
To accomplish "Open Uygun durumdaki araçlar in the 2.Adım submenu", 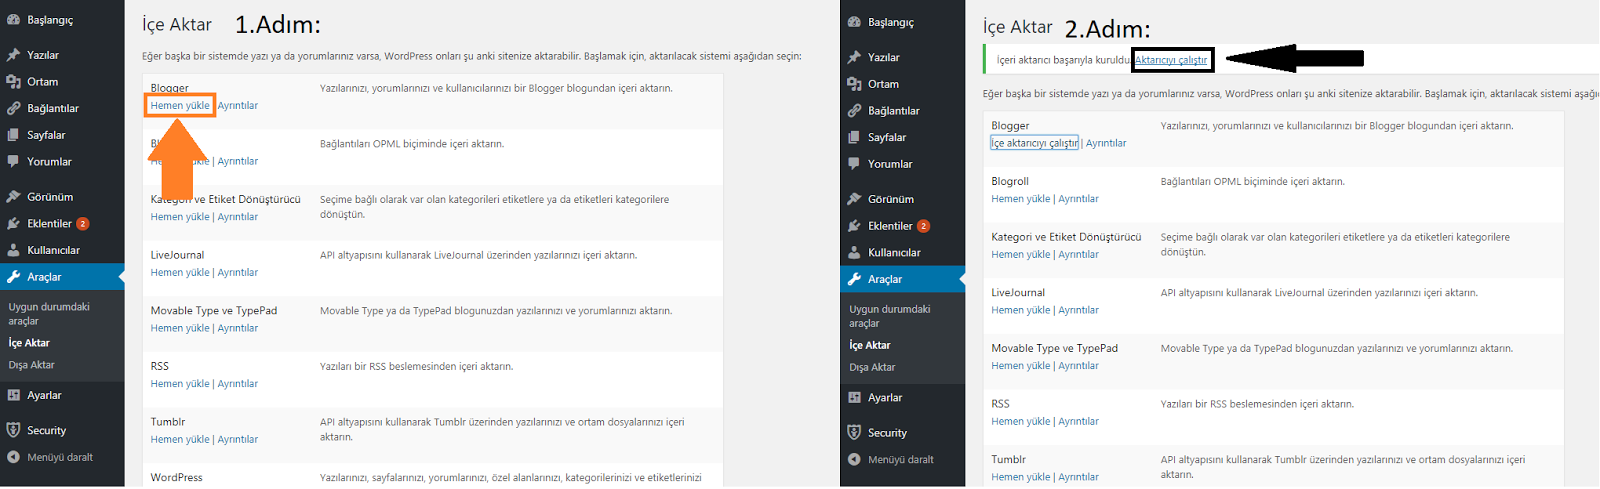I will click(890, 316).
